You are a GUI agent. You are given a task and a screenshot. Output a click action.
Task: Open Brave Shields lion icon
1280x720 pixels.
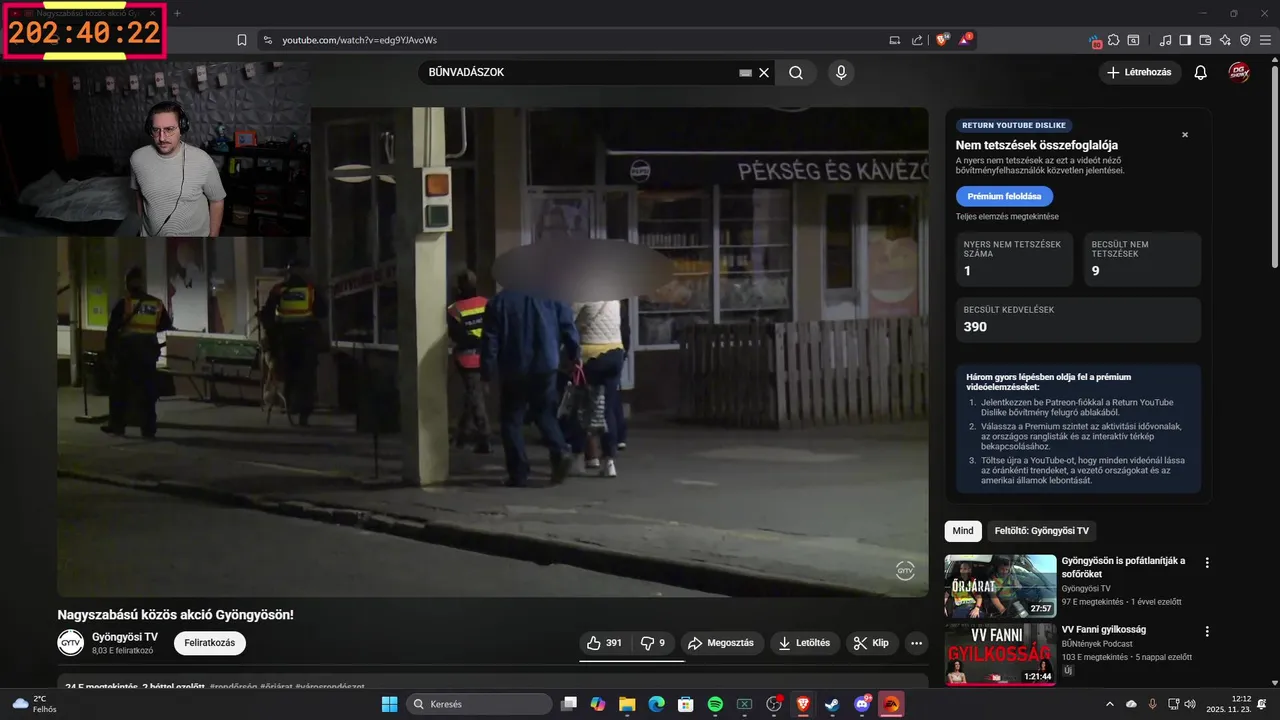(943, 40)
